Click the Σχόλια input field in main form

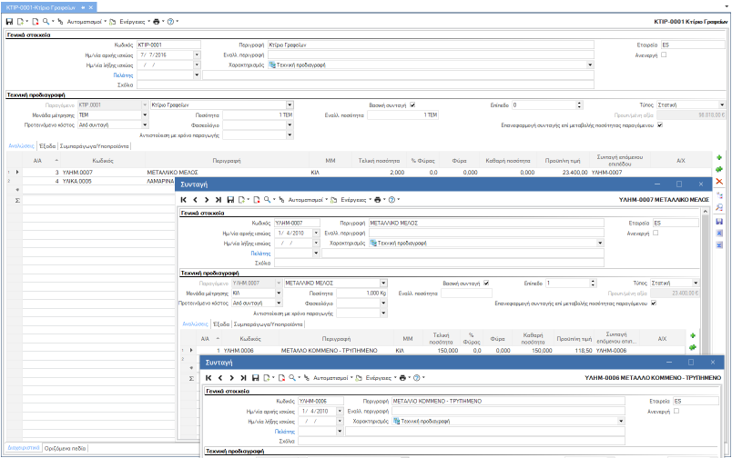coord(365,85)
